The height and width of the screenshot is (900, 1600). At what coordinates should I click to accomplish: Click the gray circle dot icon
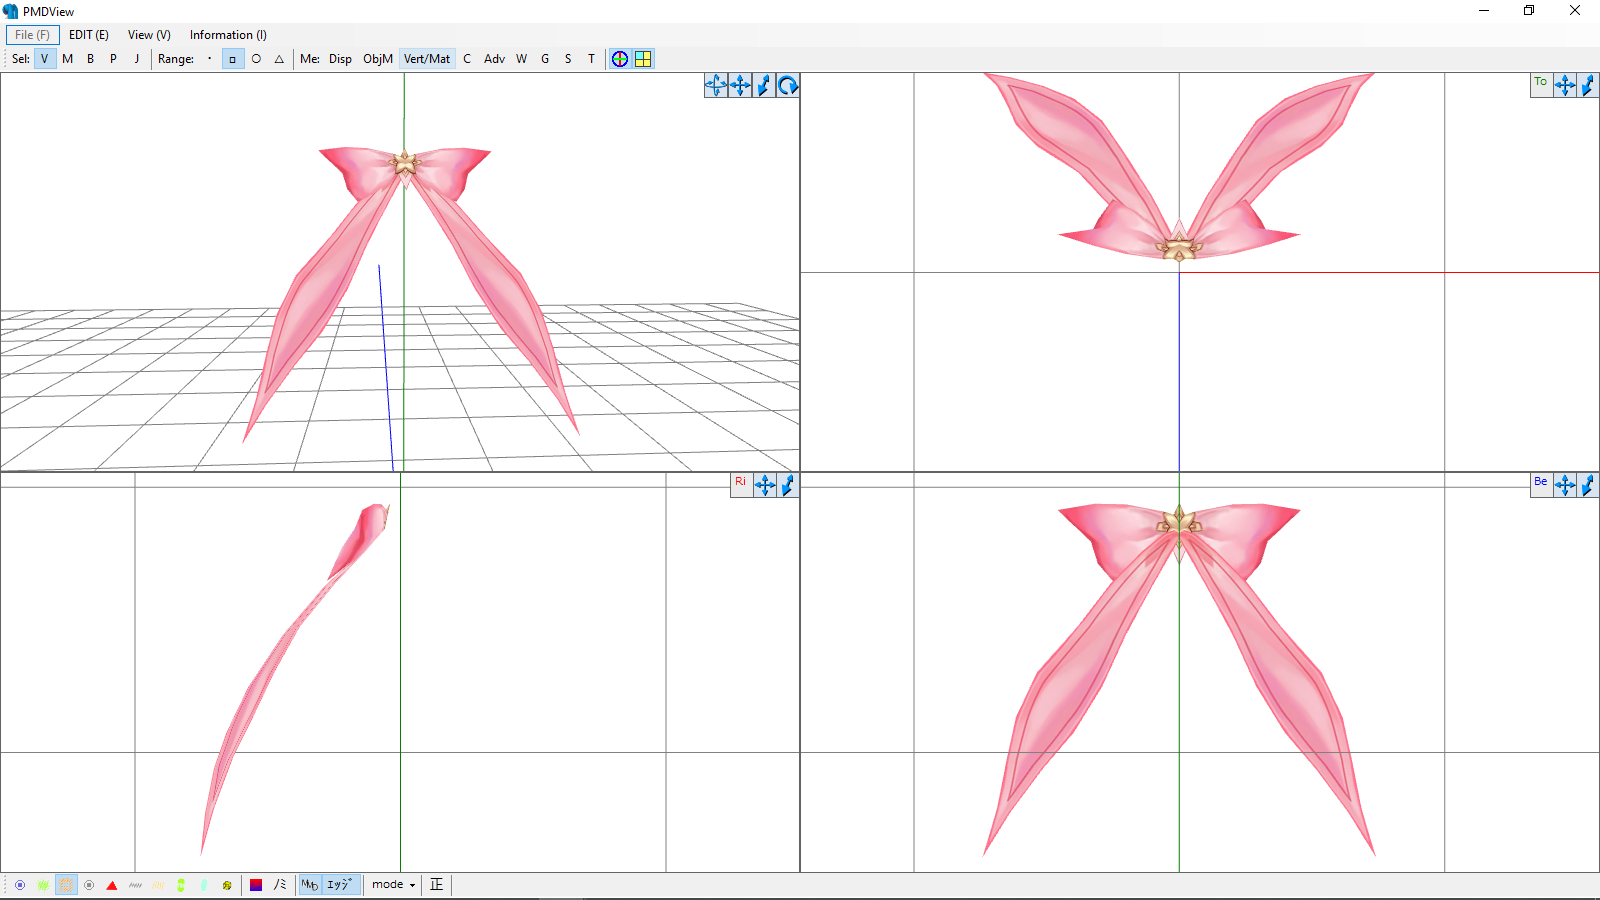(89, 885)
